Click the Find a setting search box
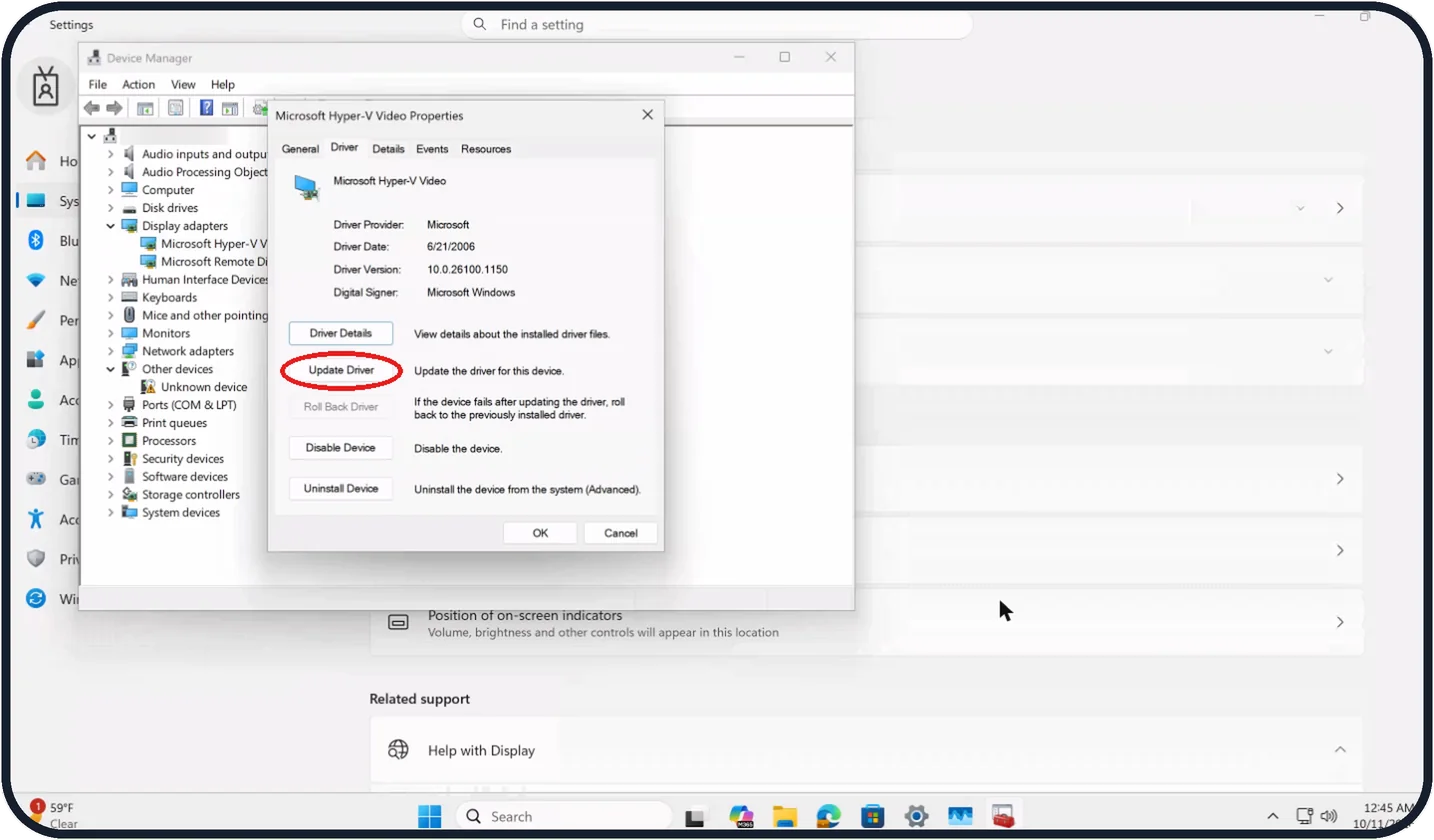Screen dimensions: 1434x840 tap(717, 24)
